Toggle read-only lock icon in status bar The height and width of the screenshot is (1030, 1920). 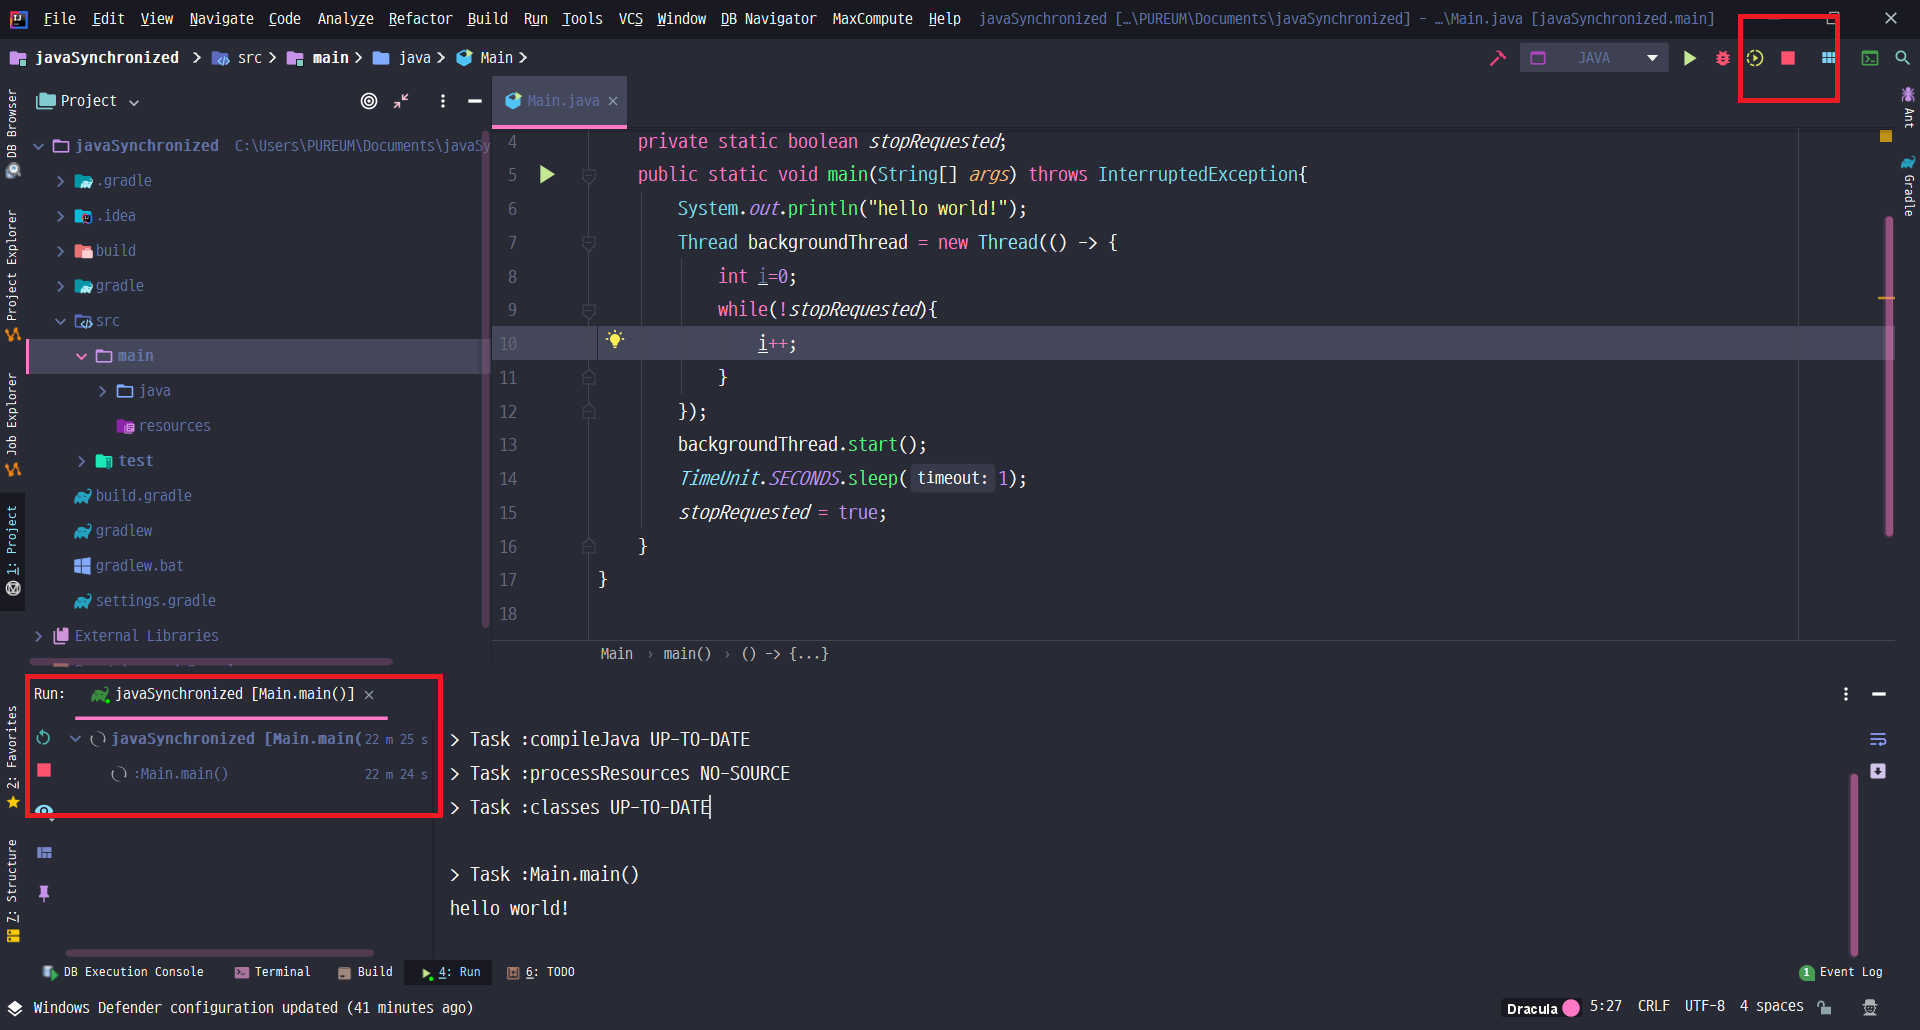click(1825, 1007)
